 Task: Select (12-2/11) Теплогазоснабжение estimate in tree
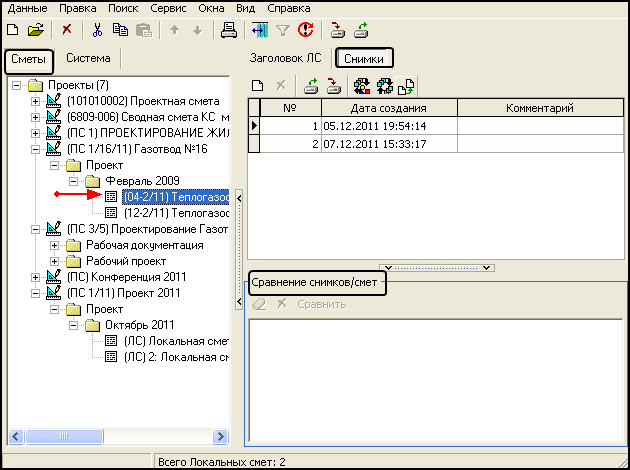click(176, 213)
